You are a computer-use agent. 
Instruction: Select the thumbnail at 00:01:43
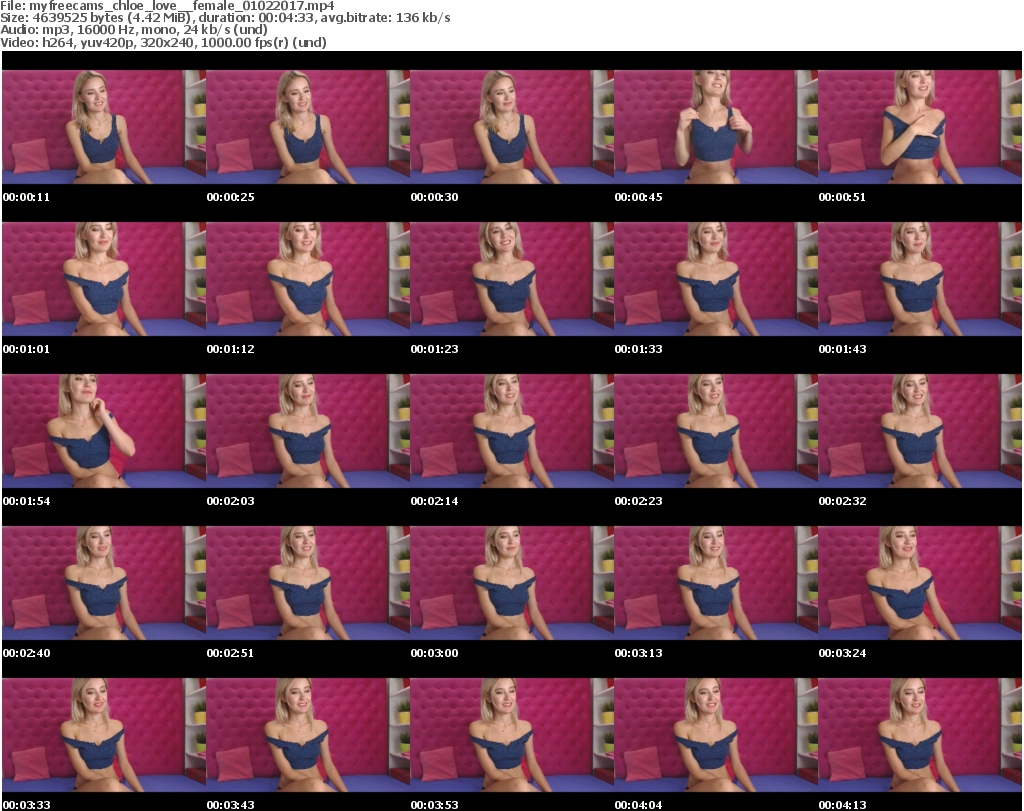point(920,279)
